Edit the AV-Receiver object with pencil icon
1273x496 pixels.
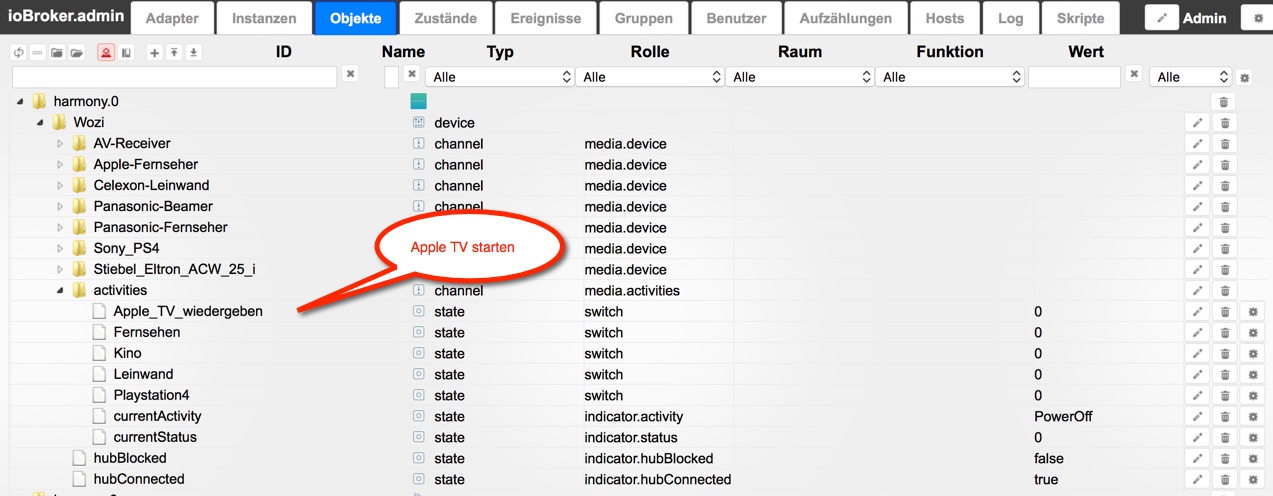1196,144
